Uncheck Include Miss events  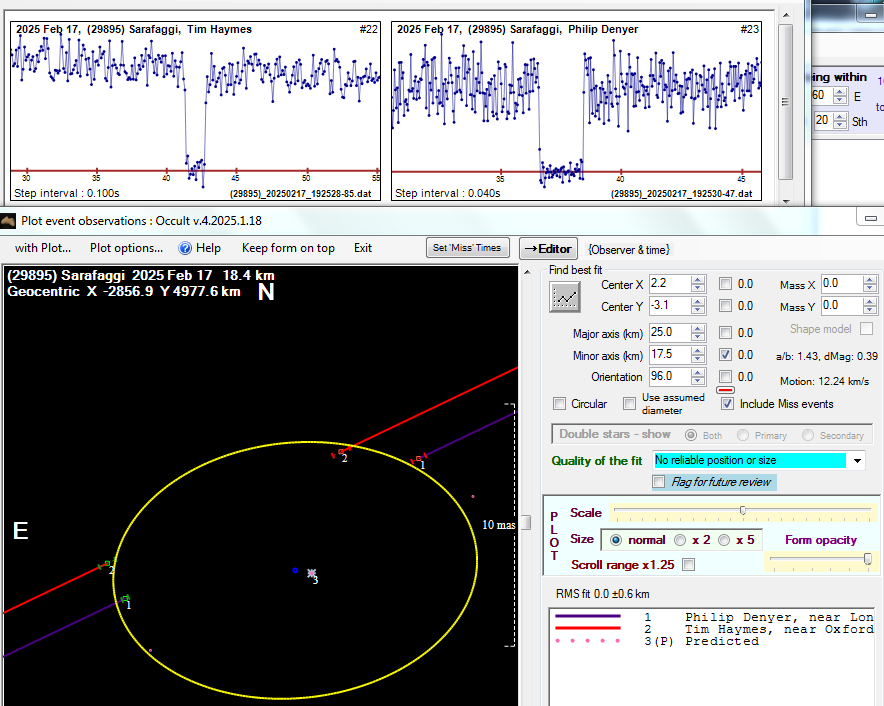pos(727,404)
